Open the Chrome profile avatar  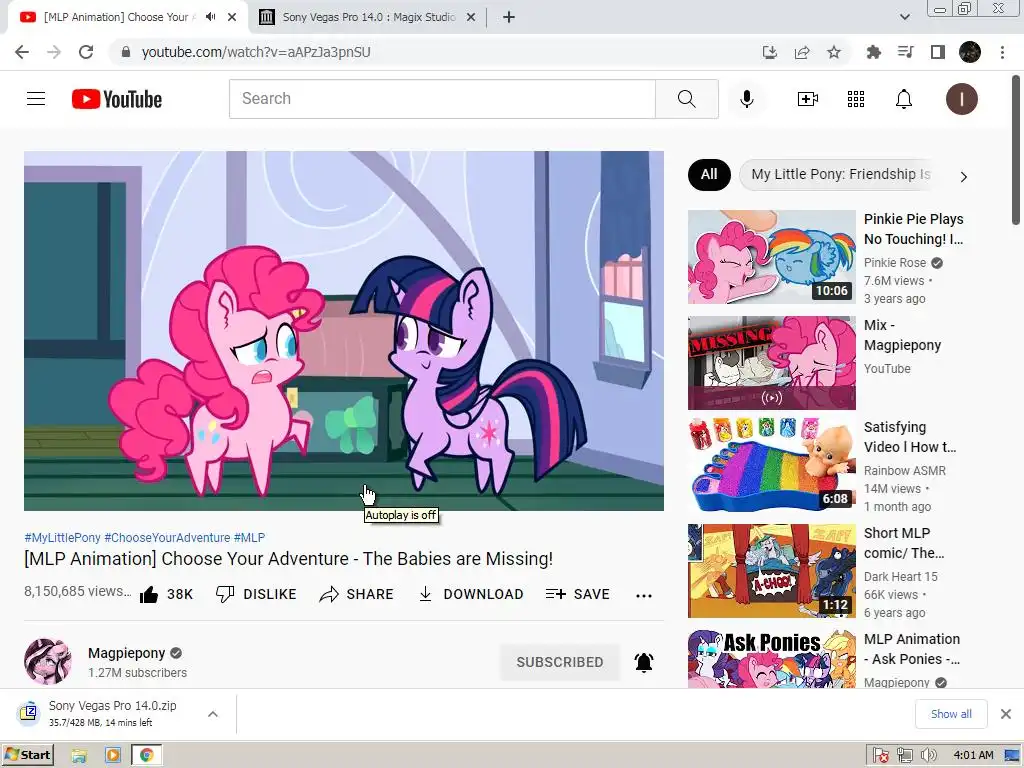point(970,52)
